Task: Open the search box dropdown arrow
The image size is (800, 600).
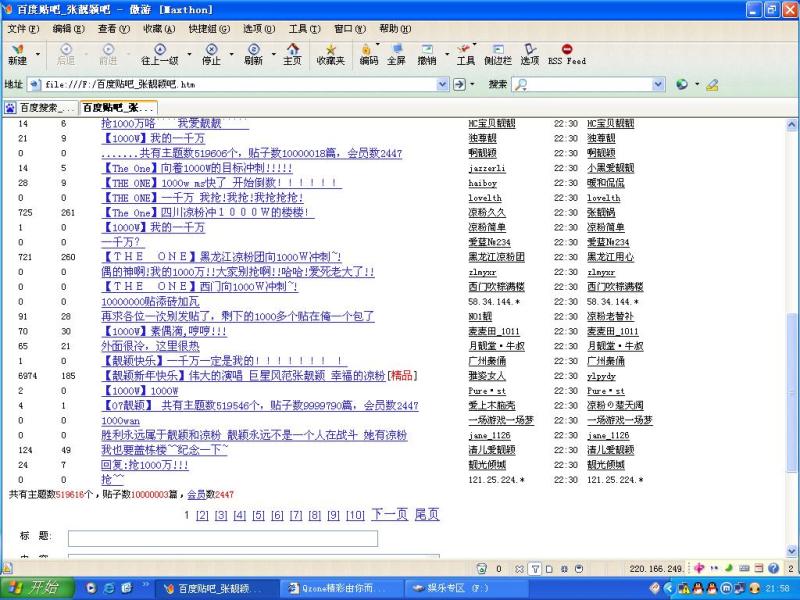Action: tap(658, 84)
